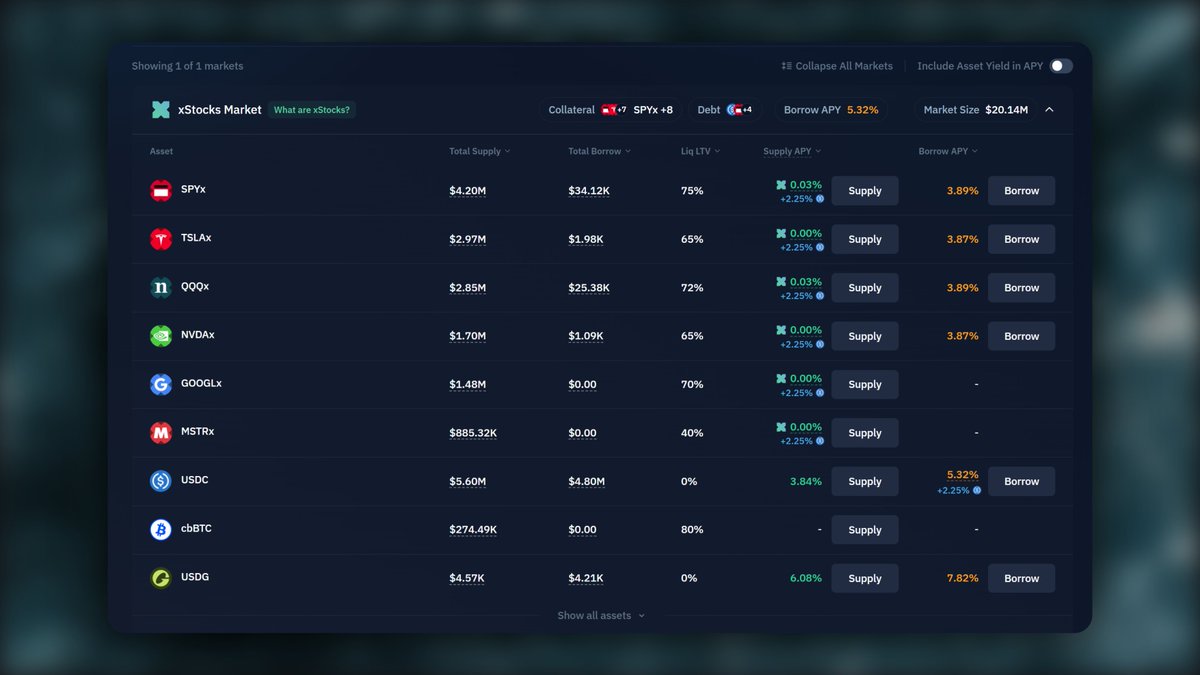Screen dimensions: 1200x675
Task: Click the TSLAx Tesla logo icon
Action: pos(161,239)
